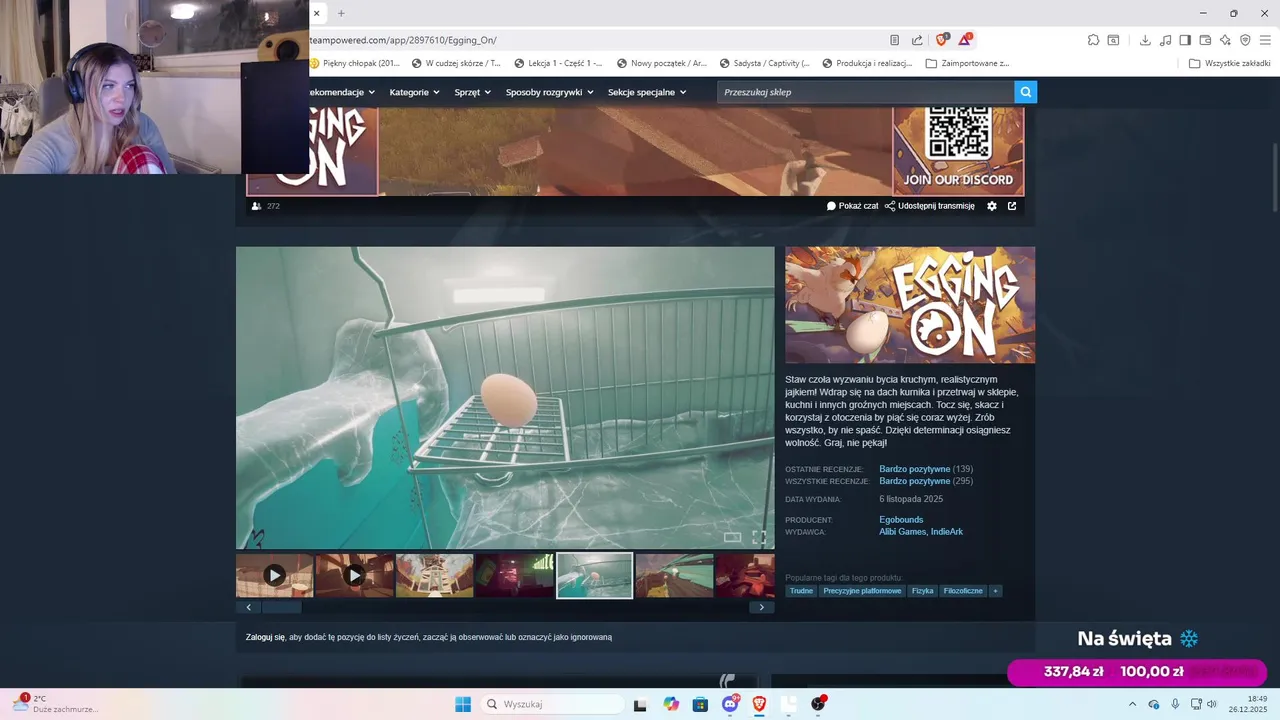
Task: Open Brave Shields lion icon
Action: 941,40
